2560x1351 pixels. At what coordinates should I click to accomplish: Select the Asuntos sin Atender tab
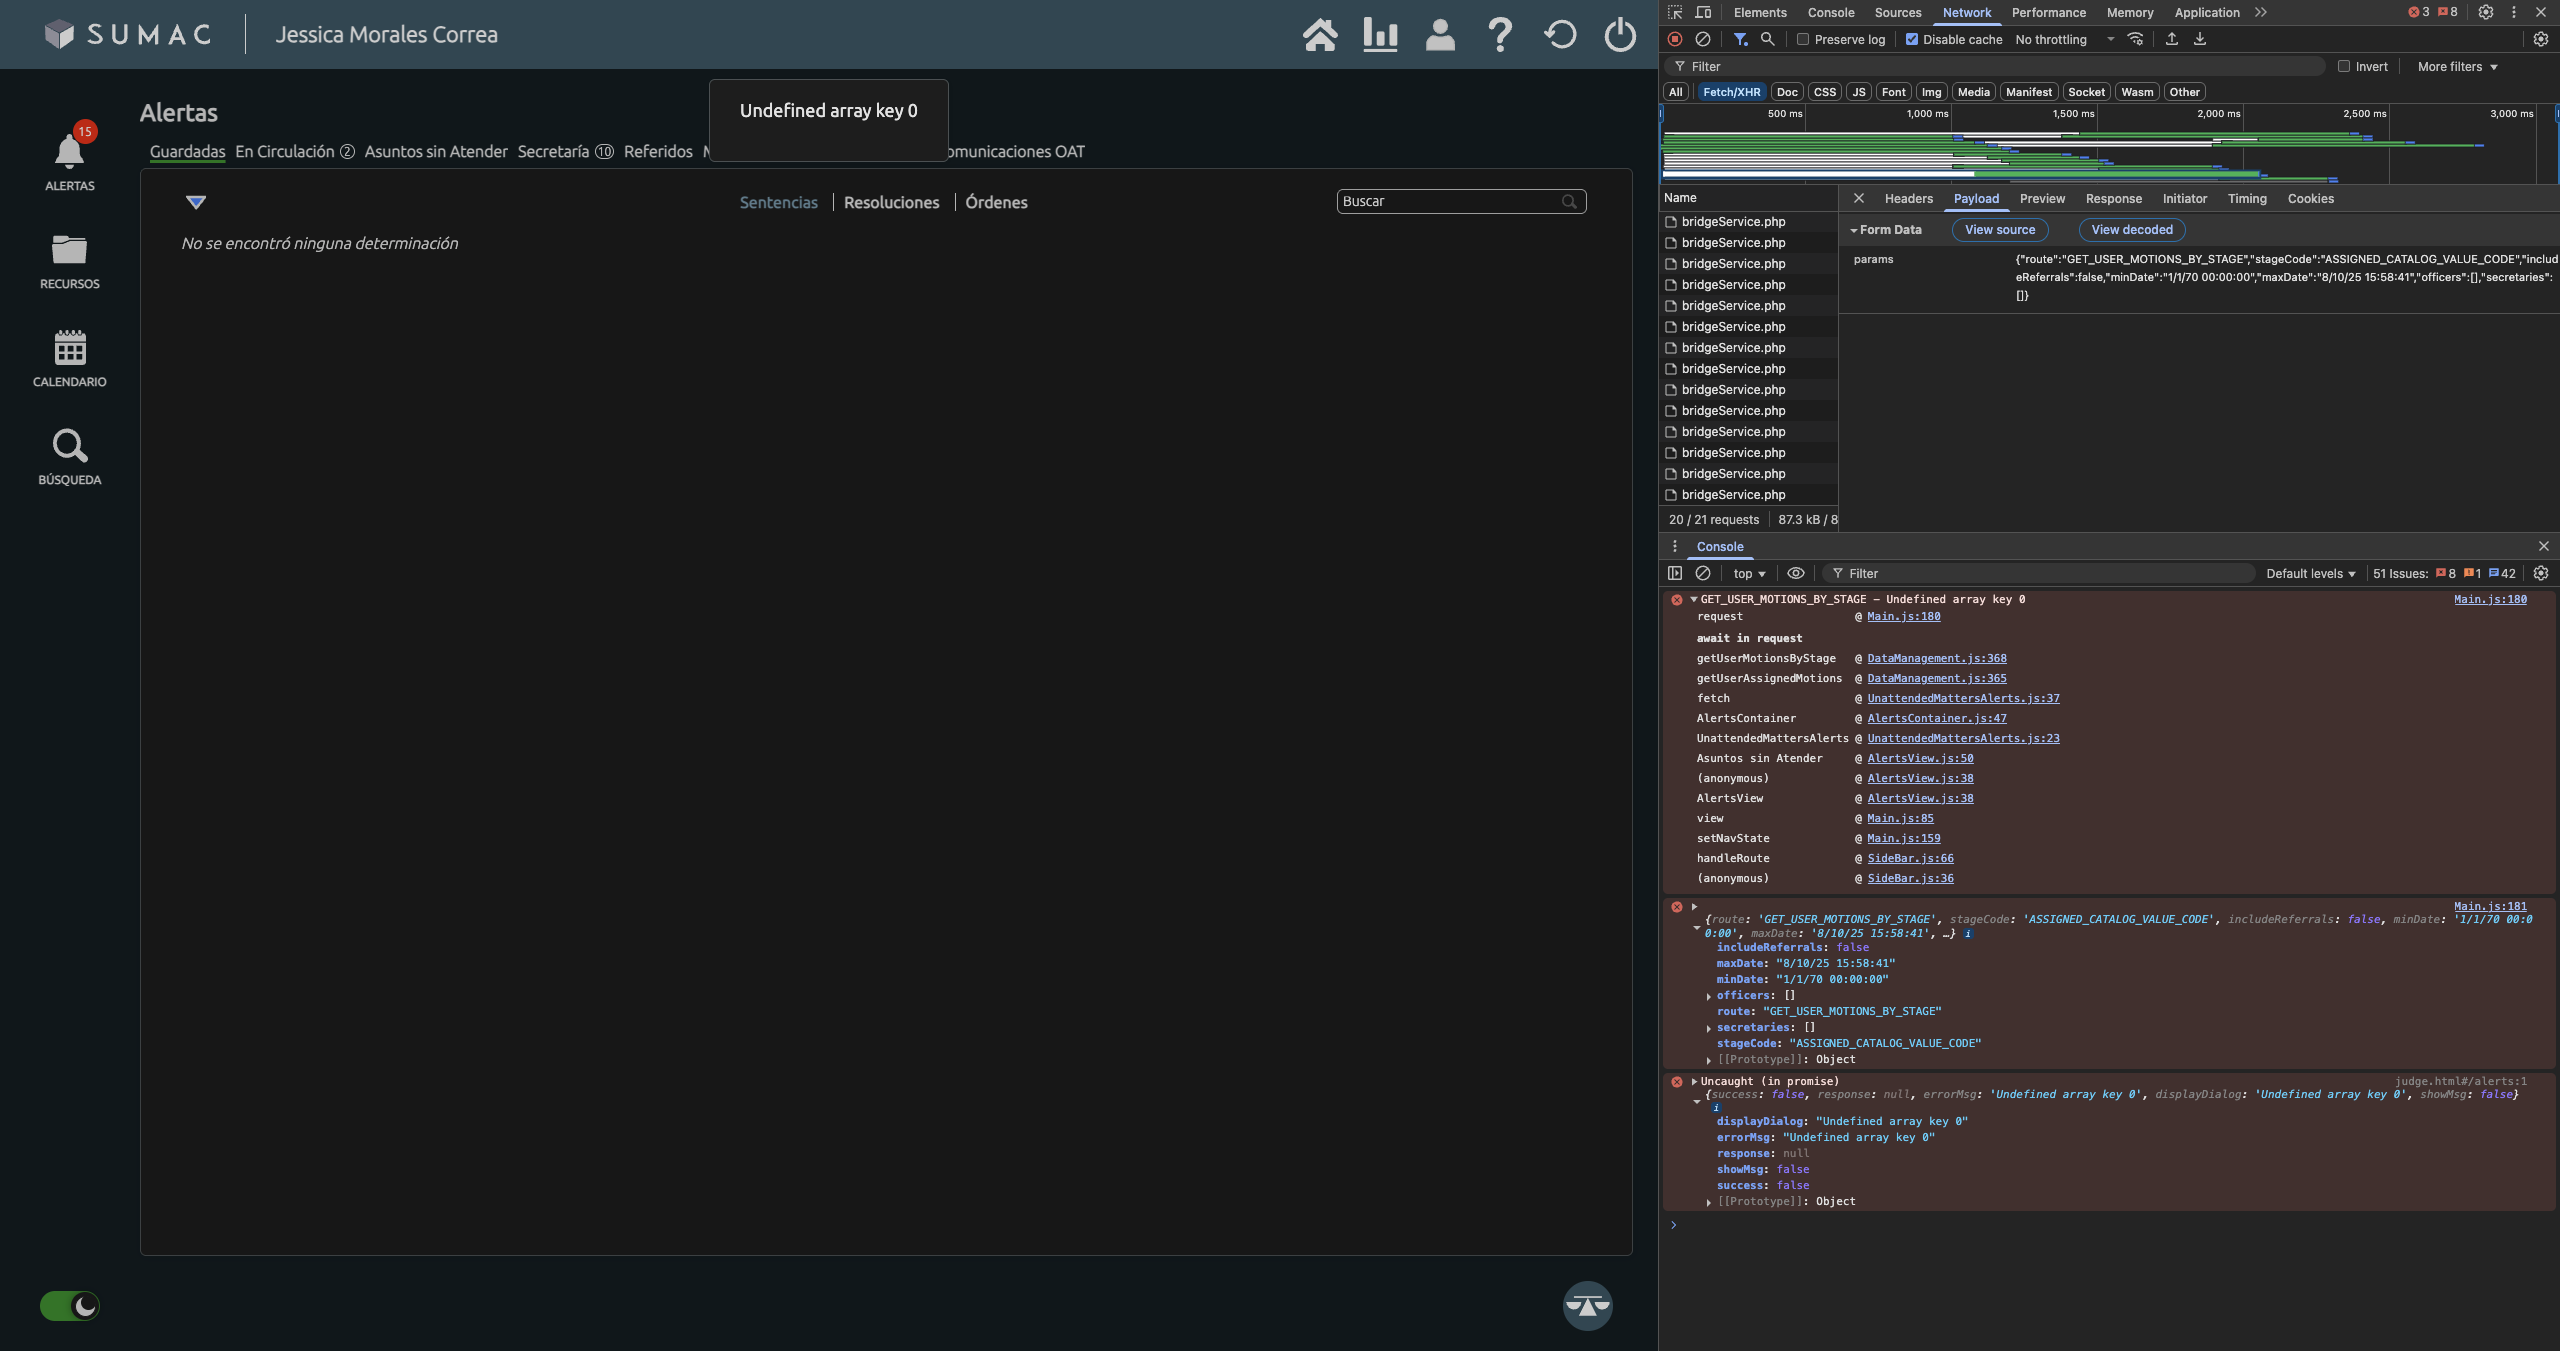[436, 152]
